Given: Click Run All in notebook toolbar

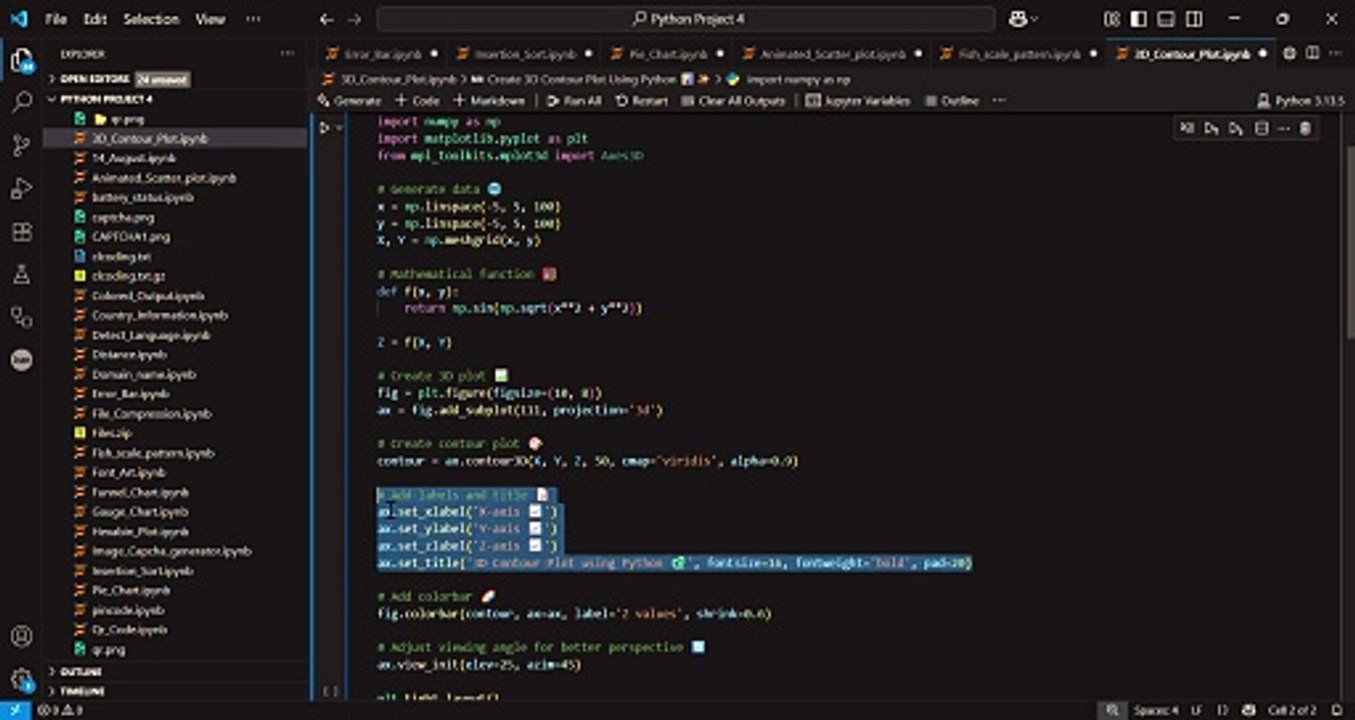Looking at the screenshot, I should pyautogui.click(x=574, y=100).
